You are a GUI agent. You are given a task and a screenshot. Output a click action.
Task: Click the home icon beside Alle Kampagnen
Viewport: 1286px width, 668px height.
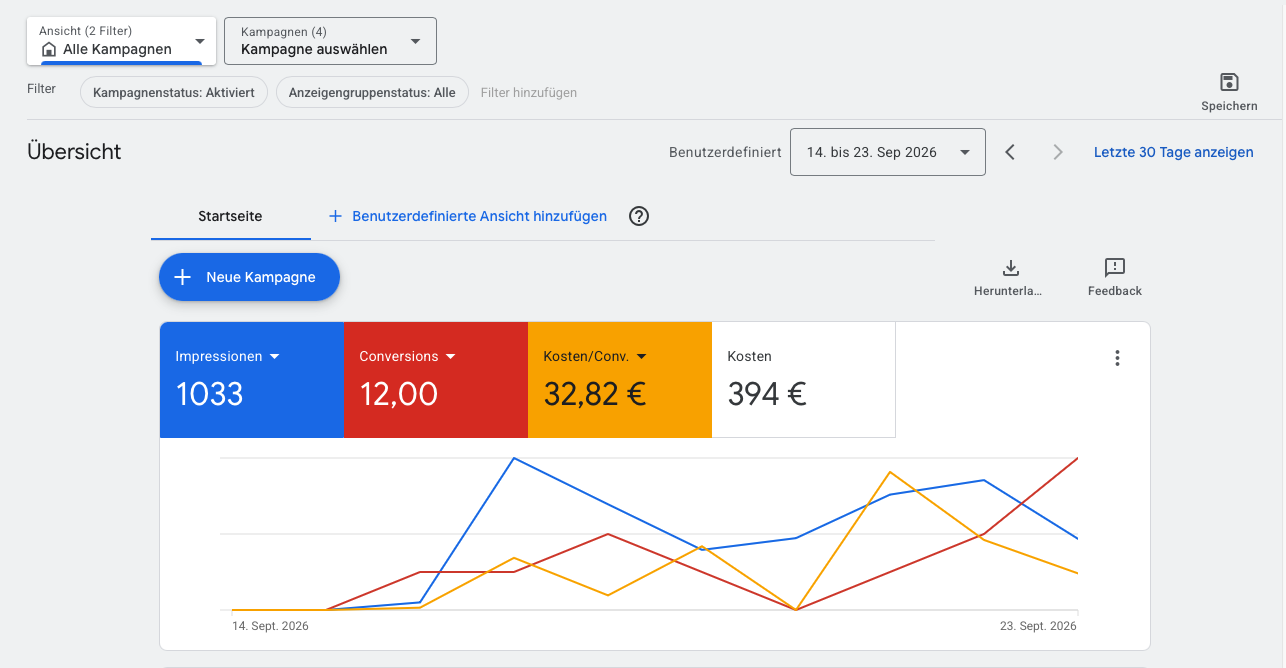(49, 49)
